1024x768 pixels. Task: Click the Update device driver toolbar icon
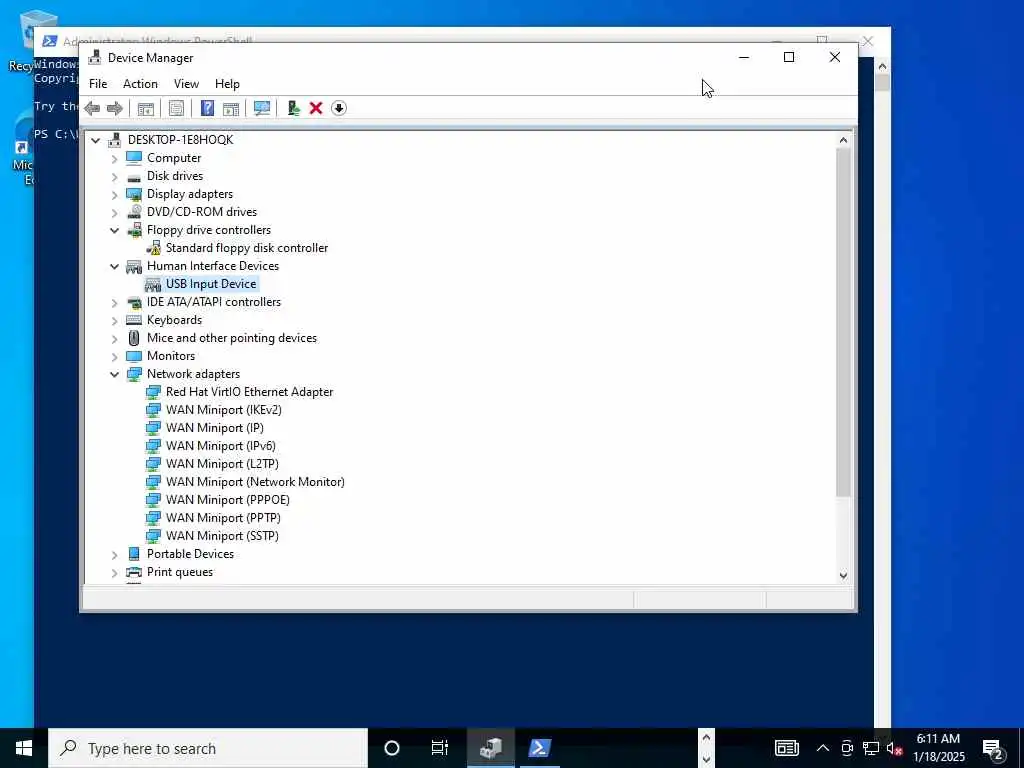click(x=293, y=108)
